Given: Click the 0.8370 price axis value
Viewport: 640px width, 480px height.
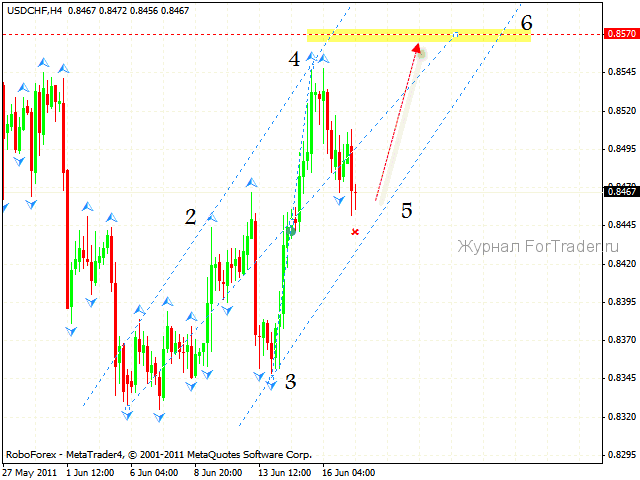Looking at the screenshot, I should pos(622,340).
